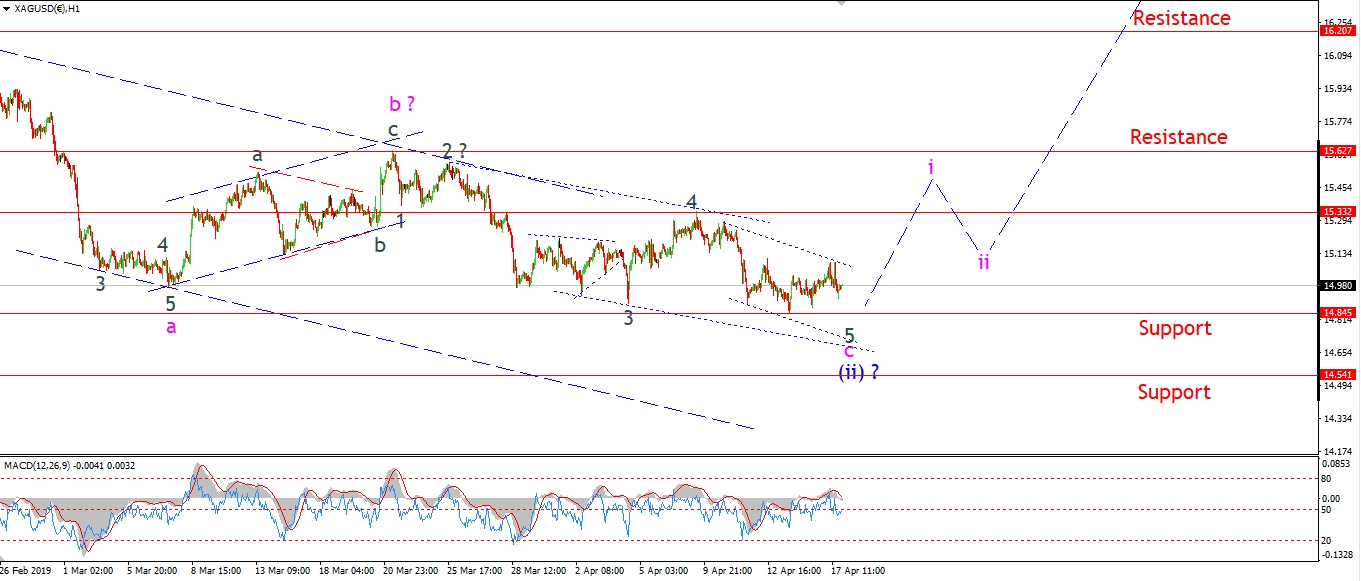This screenshot has height=581, width=1361.
Task: Select the 15.627 red price tag
Action: tap(1337, 152)
